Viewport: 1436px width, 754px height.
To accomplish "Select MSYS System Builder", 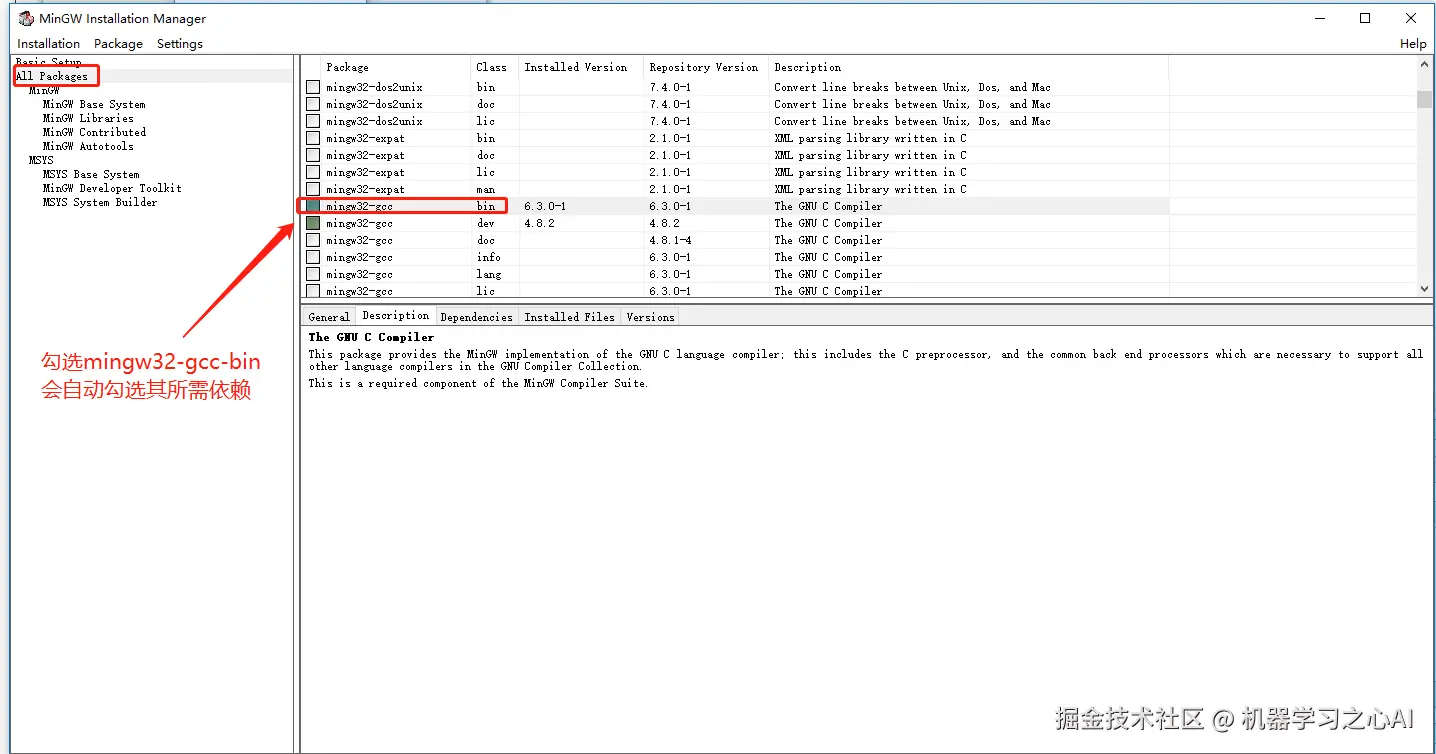I will click(100, 202).
